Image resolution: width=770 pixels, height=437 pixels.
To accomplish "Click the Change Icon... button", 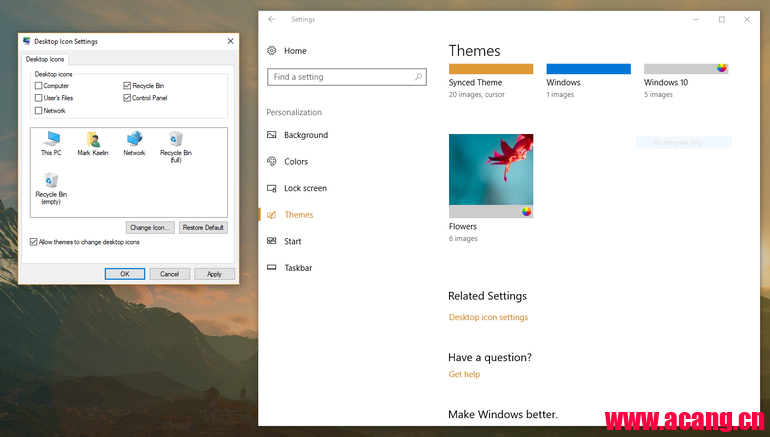I will pos(150,227).
